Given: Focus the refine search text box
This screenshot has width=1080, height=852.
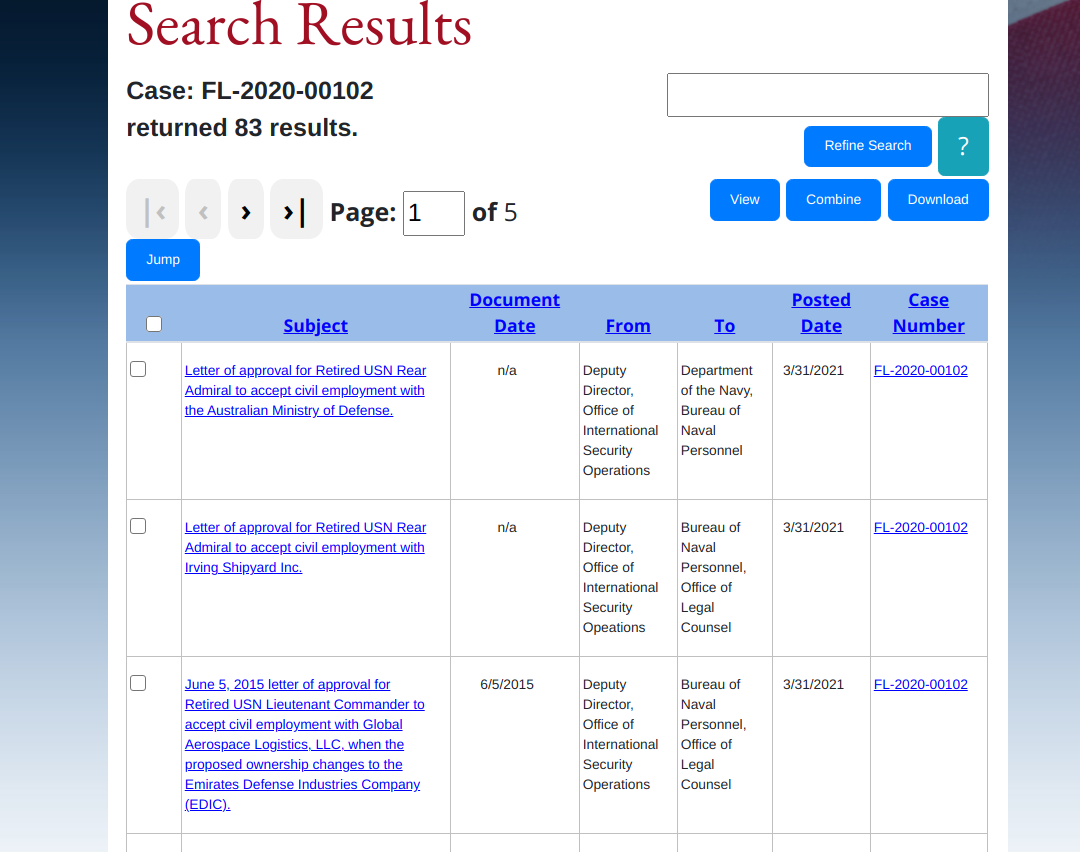Looking at the screenshot, I should coord(828,95).
